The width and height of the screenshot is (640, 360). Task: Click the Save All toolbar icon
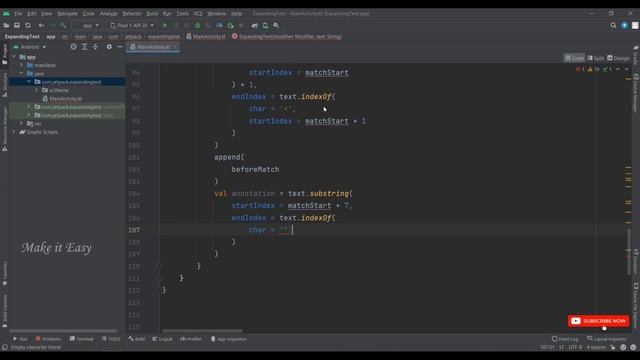(17, 25)
